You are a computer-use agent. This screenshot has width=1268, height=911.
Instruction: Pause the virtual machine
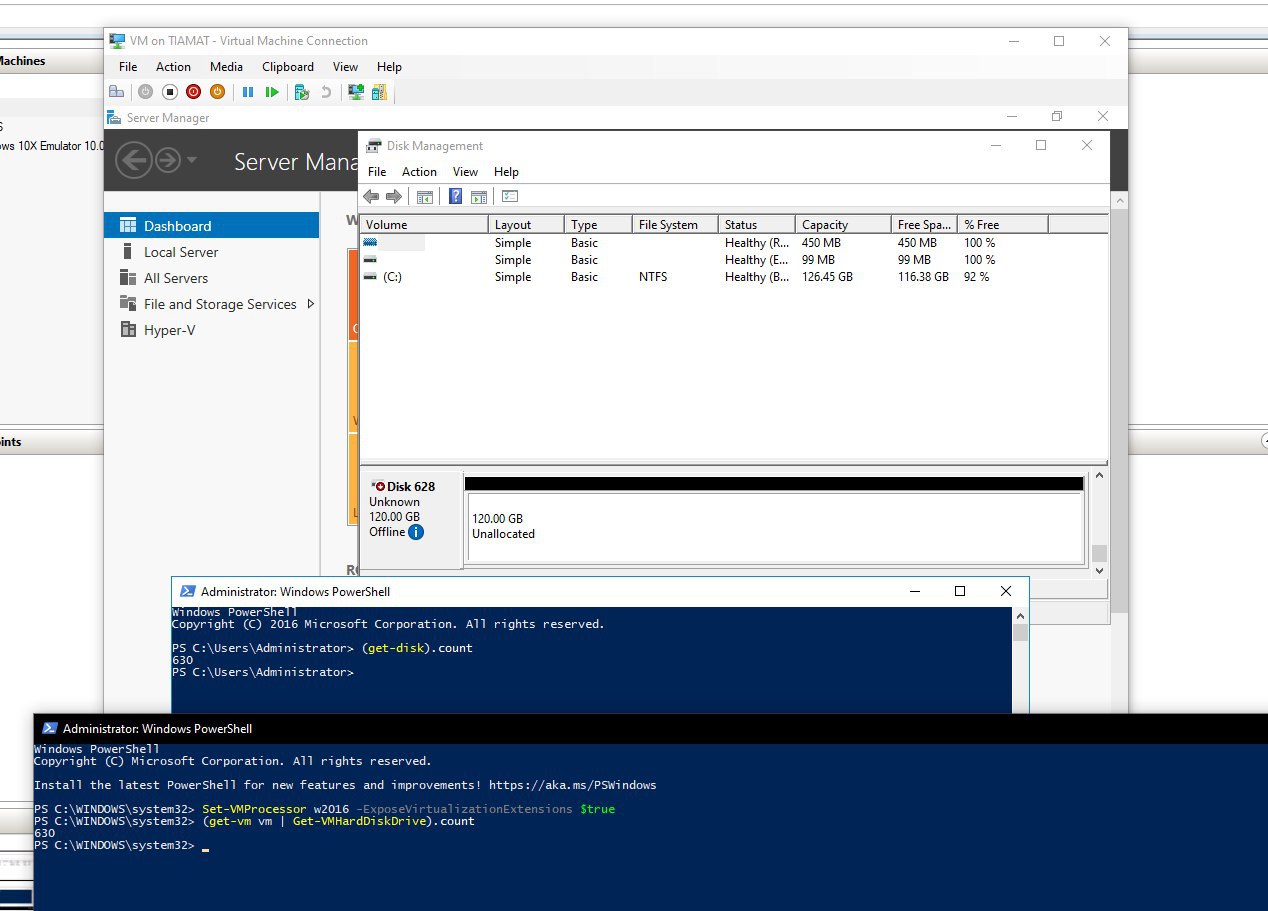[x=248, y=92]
